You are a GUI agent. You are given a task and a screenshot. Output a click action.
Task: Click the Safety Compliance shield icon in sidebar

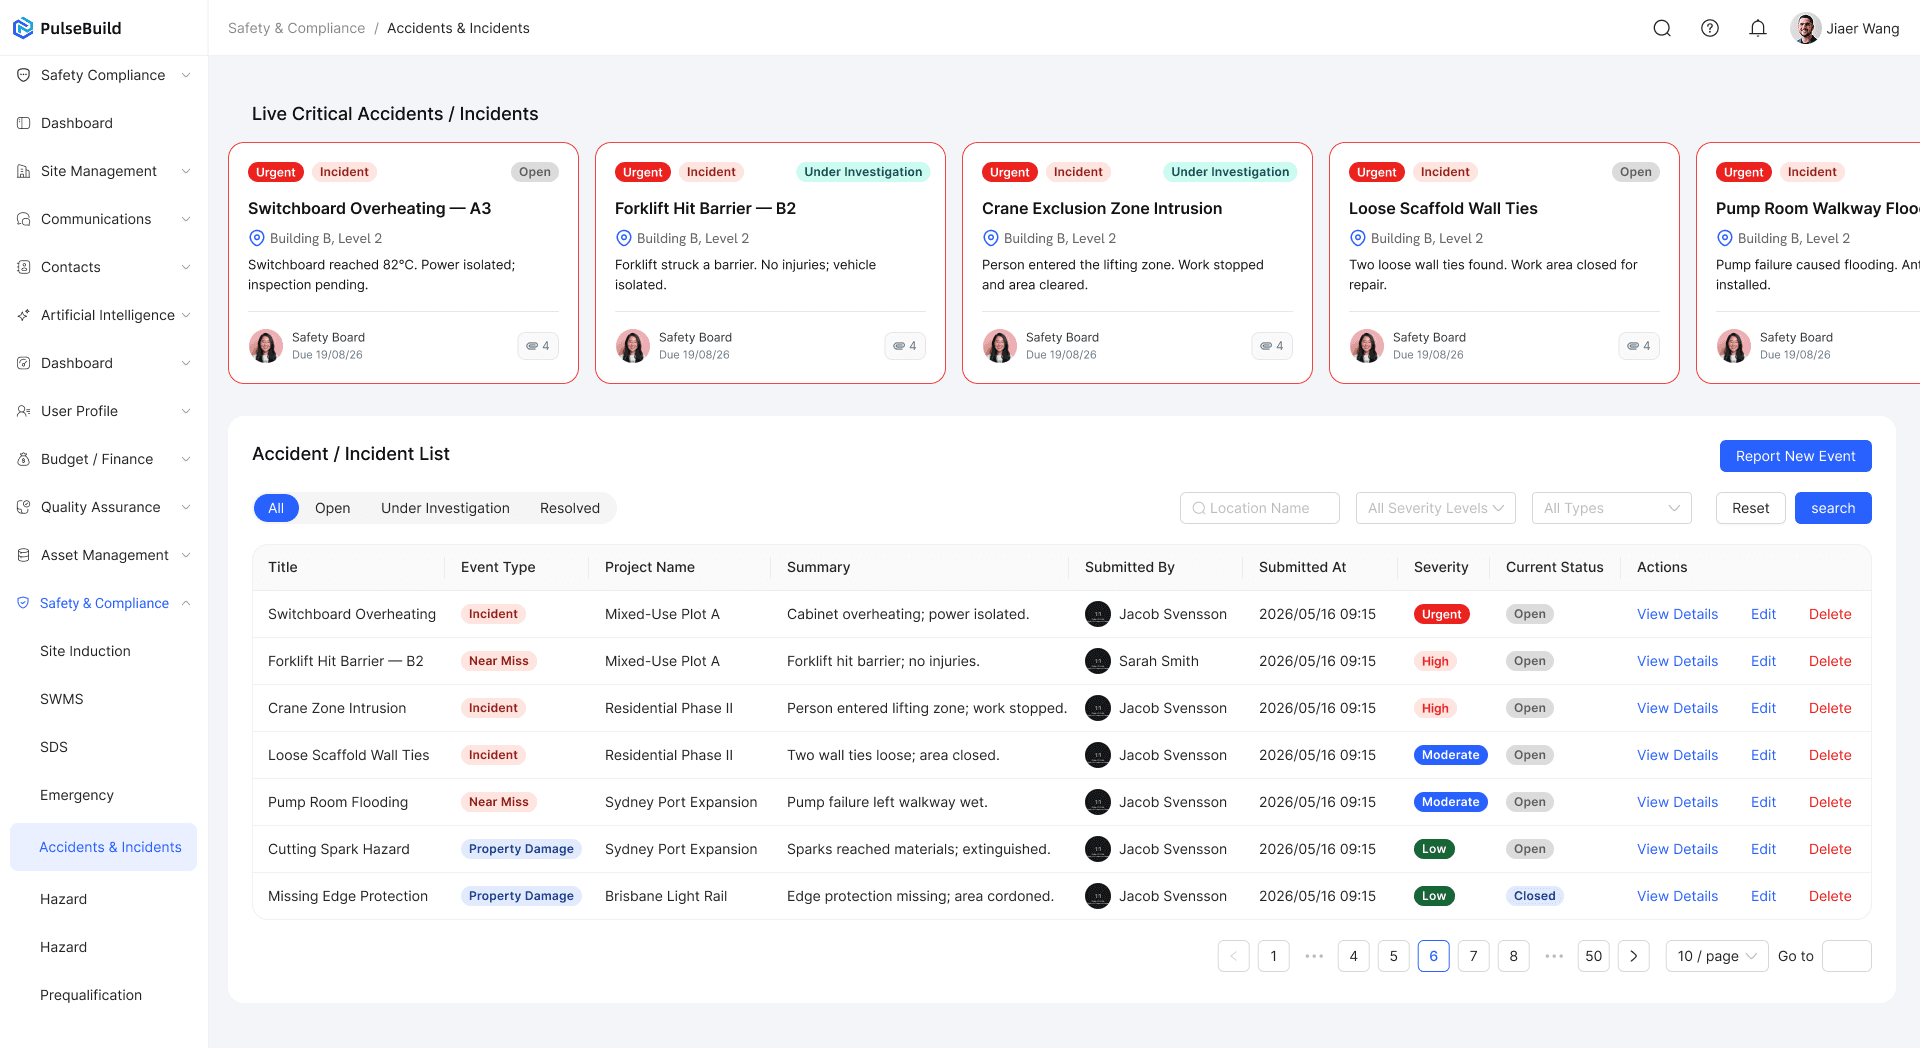pos(24,75)
